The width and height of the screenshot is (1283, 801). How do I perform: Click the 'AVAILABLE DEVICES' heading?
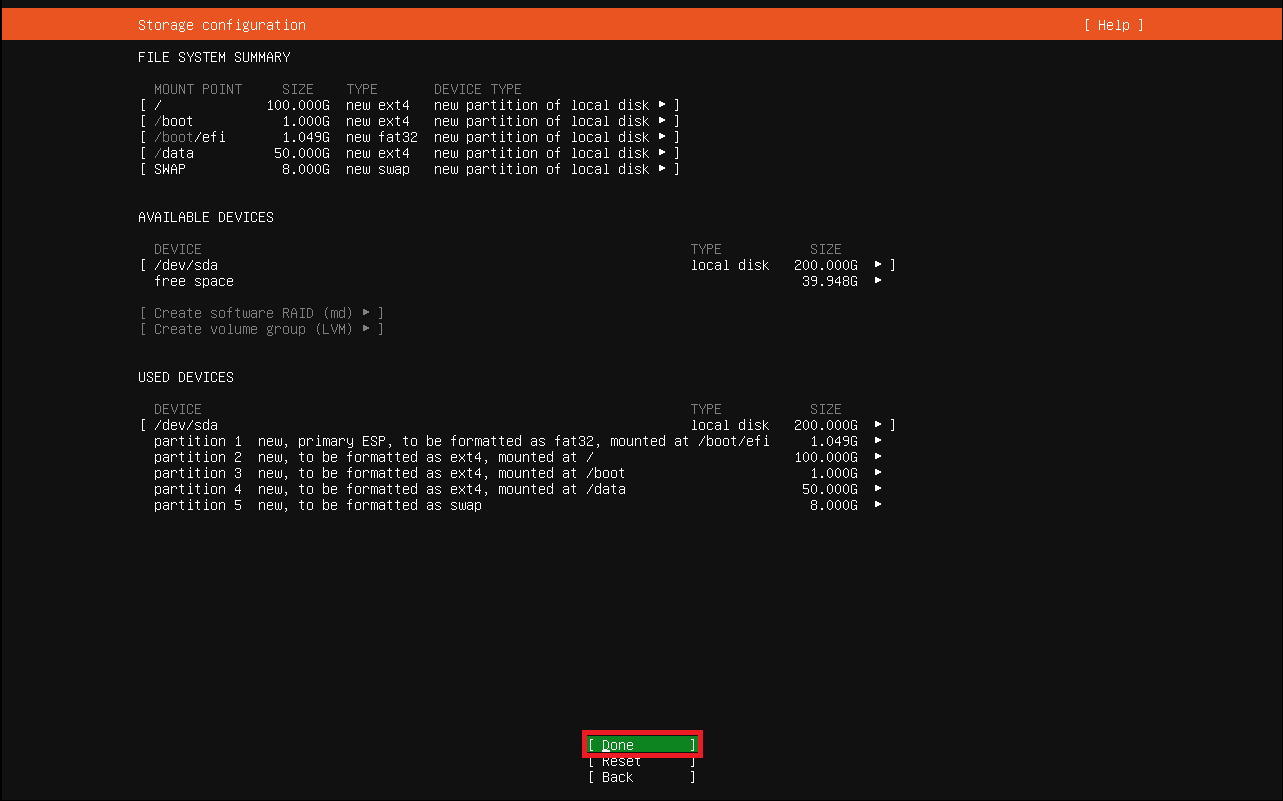pyautogui.click(x=206, y=217)
